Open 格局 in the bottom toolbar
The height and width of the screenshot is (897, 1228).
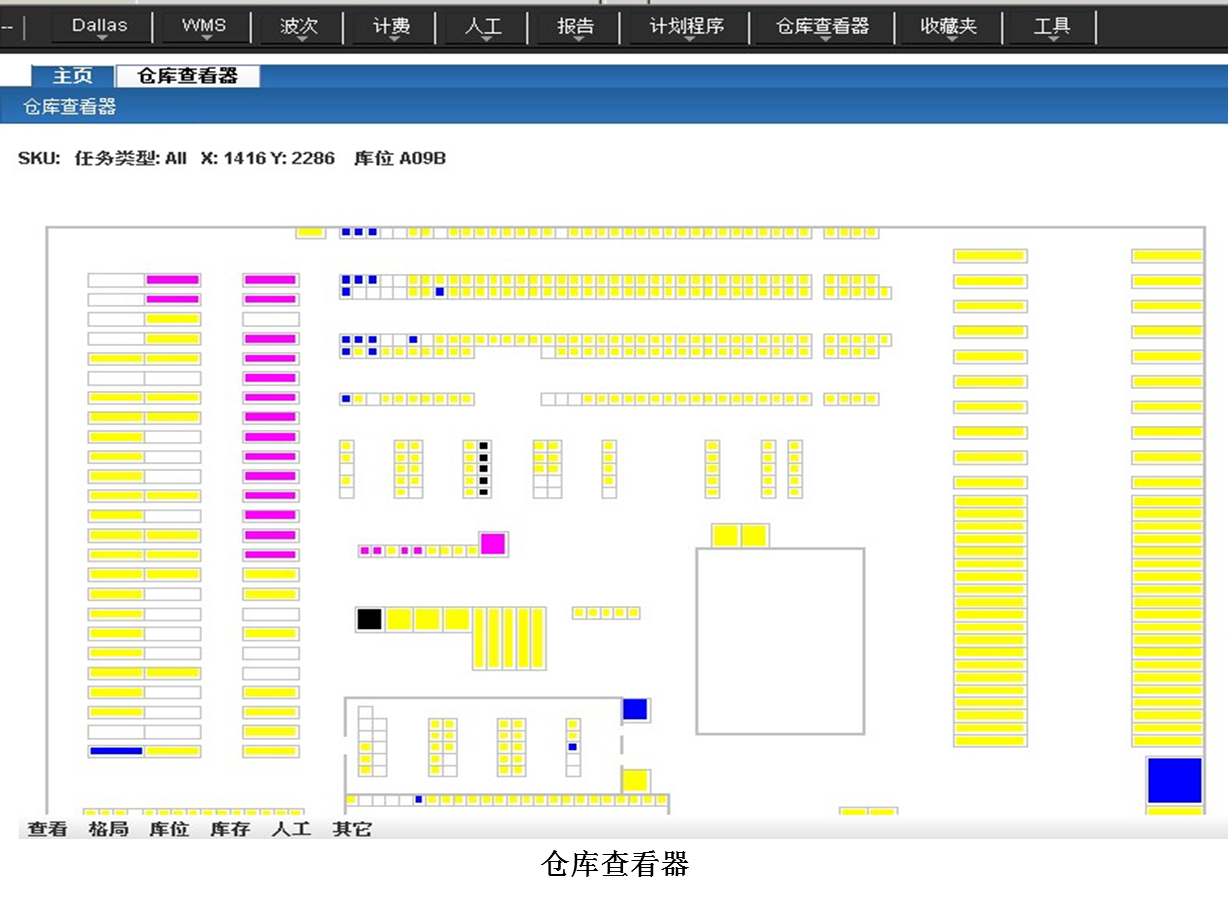pos(108,829)
